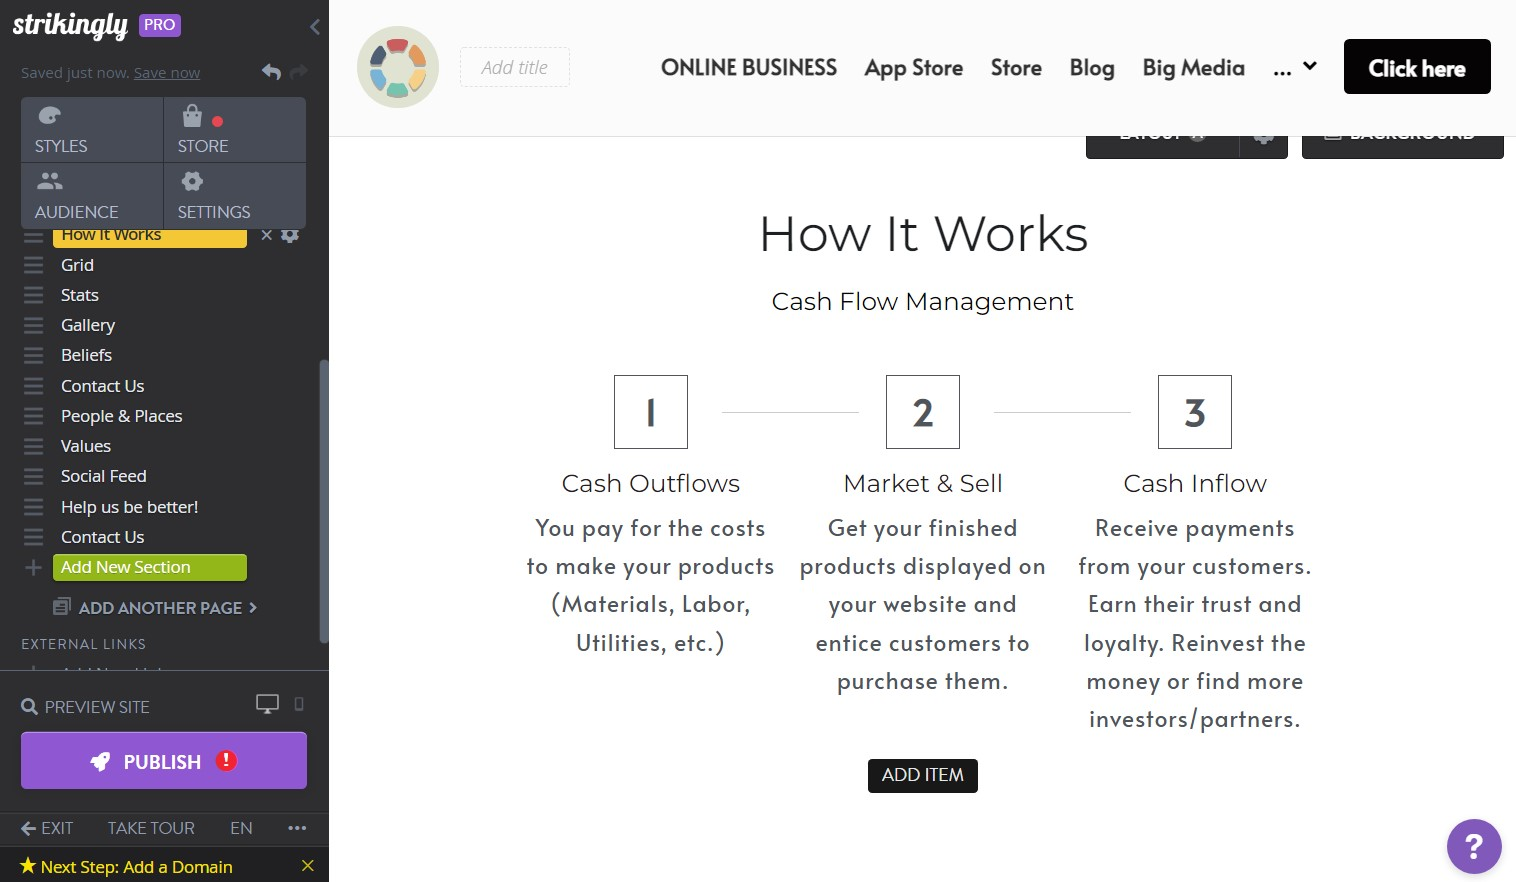Viewport: 1516px width, 882px height.
Task: Open the Store panel
Action: click(203, 129)
